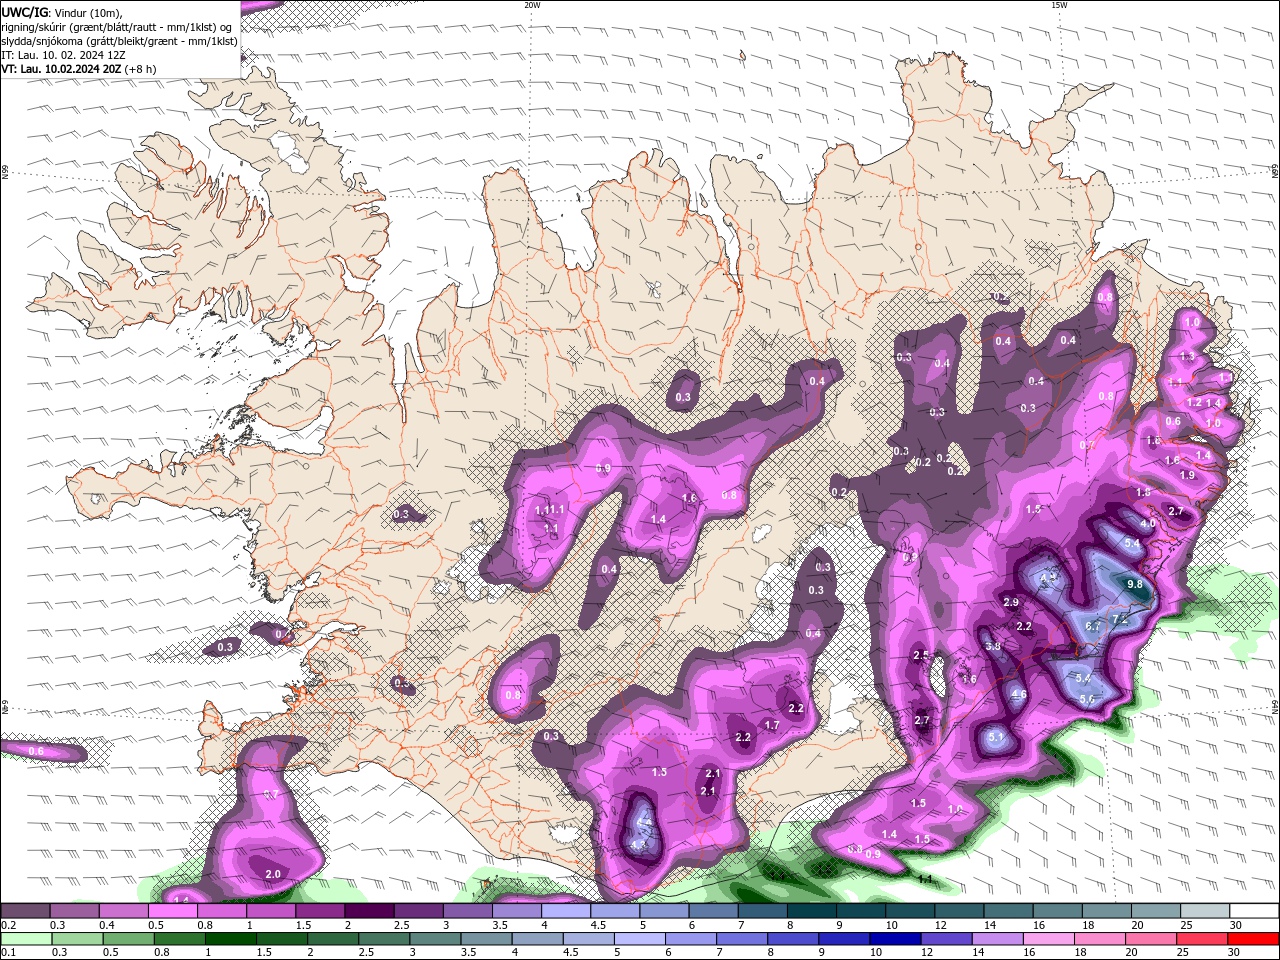The height and width of the screenshot is (960, 1280).
Task: Select the bright pink 0.5–0.8 snow legend swatch
Action: [x=172, y=911]
